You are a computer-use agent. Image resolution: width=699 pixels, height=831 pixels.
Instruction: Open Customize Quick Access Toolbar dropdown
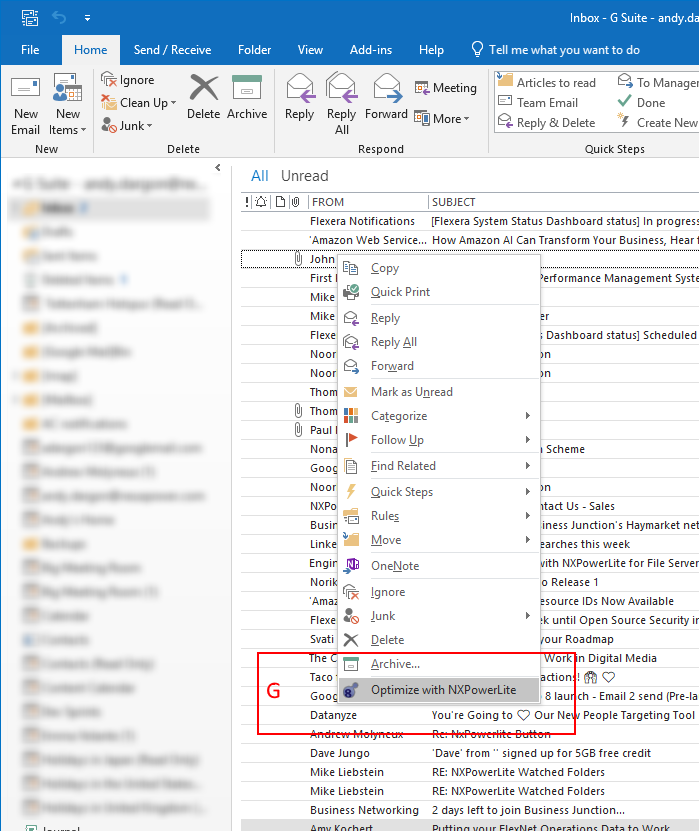87,18
